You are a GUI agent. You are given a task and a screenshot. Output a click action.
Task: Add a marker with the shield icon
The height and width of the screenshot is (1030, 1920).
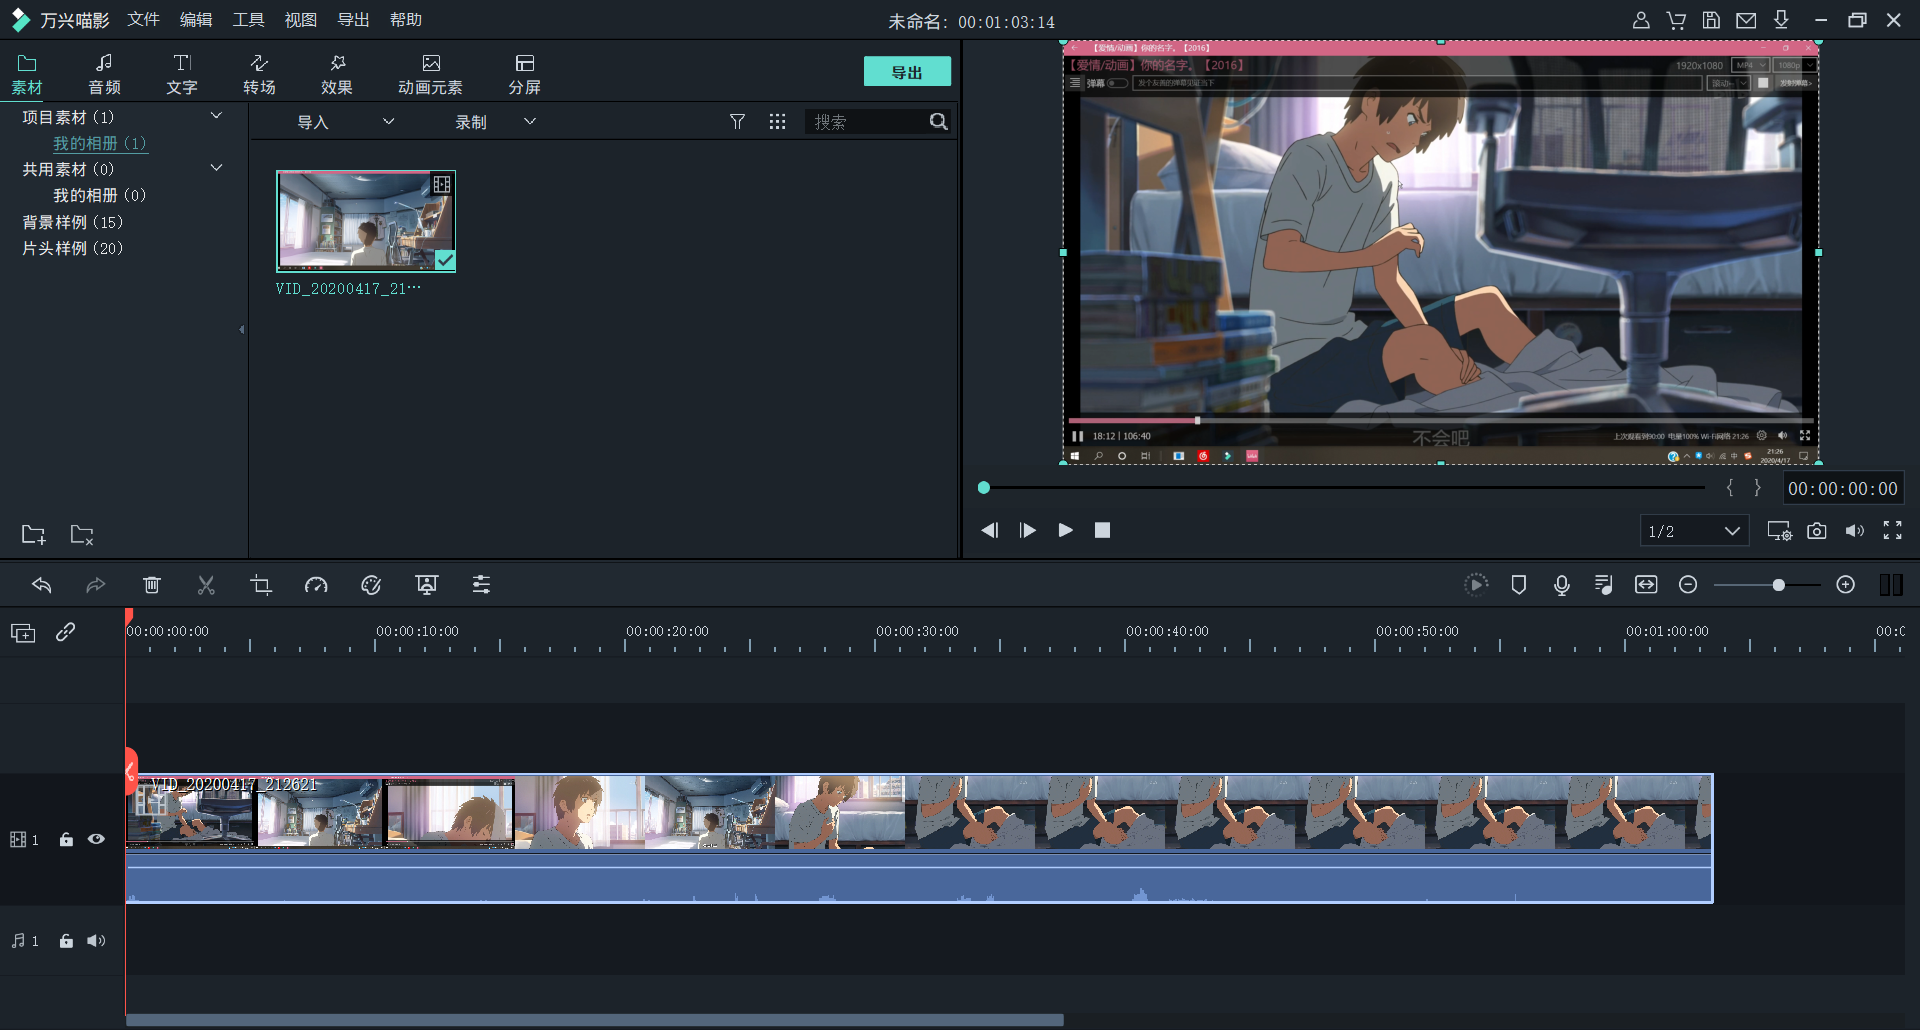[x=1518, y=585]
